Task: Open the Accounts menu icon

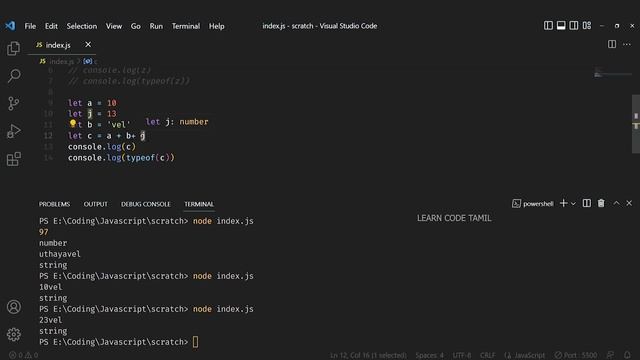Action: pyautogui.click(x=13, y=307)
